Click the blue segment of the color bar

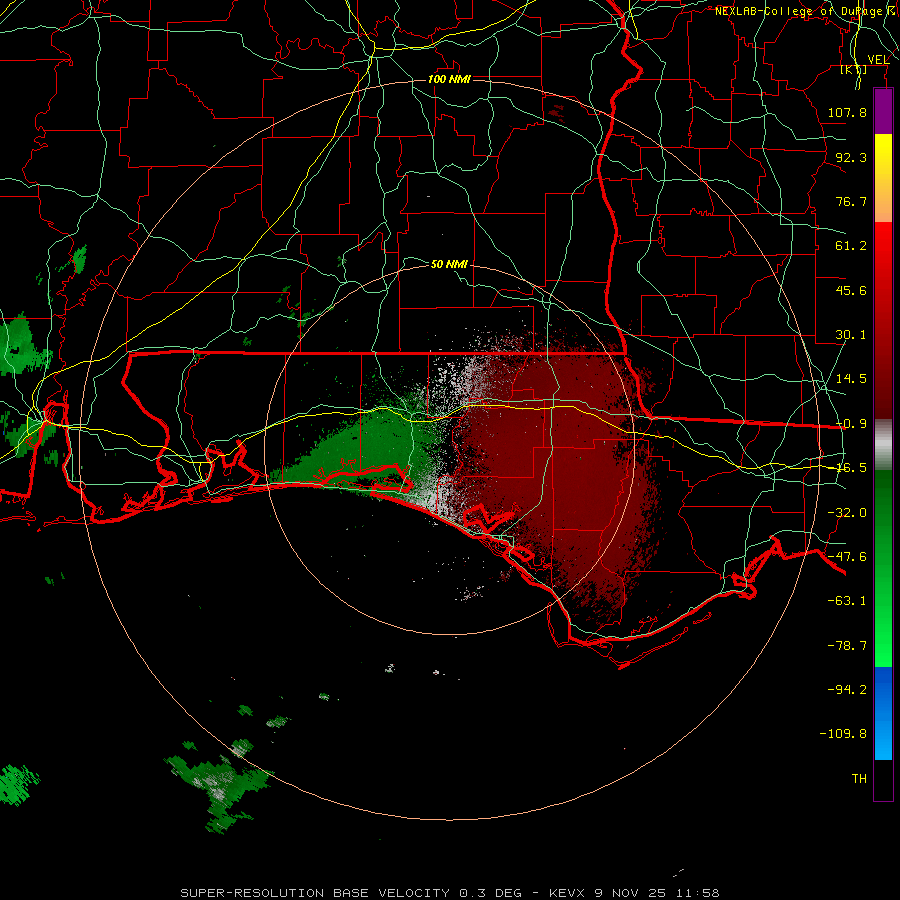(x=883, y=713)
